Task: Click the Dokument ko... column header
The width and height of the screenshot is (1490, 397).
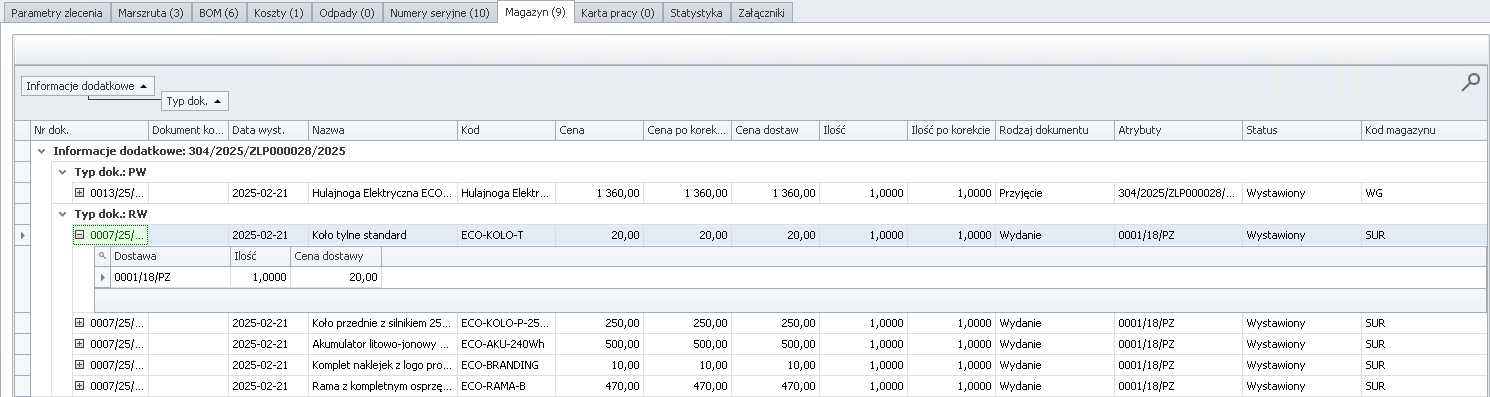Action: pyautogui.click(x=188, y=130)
